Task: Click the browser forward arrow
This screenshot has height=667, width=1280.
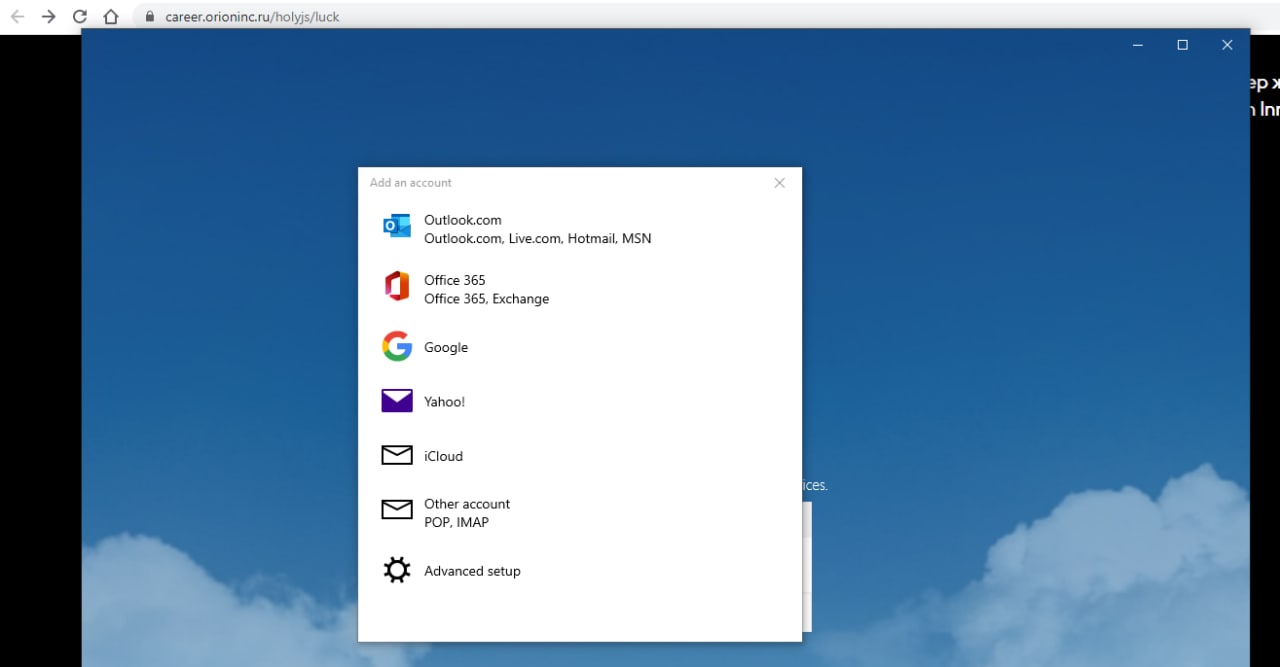Action: 48,16
